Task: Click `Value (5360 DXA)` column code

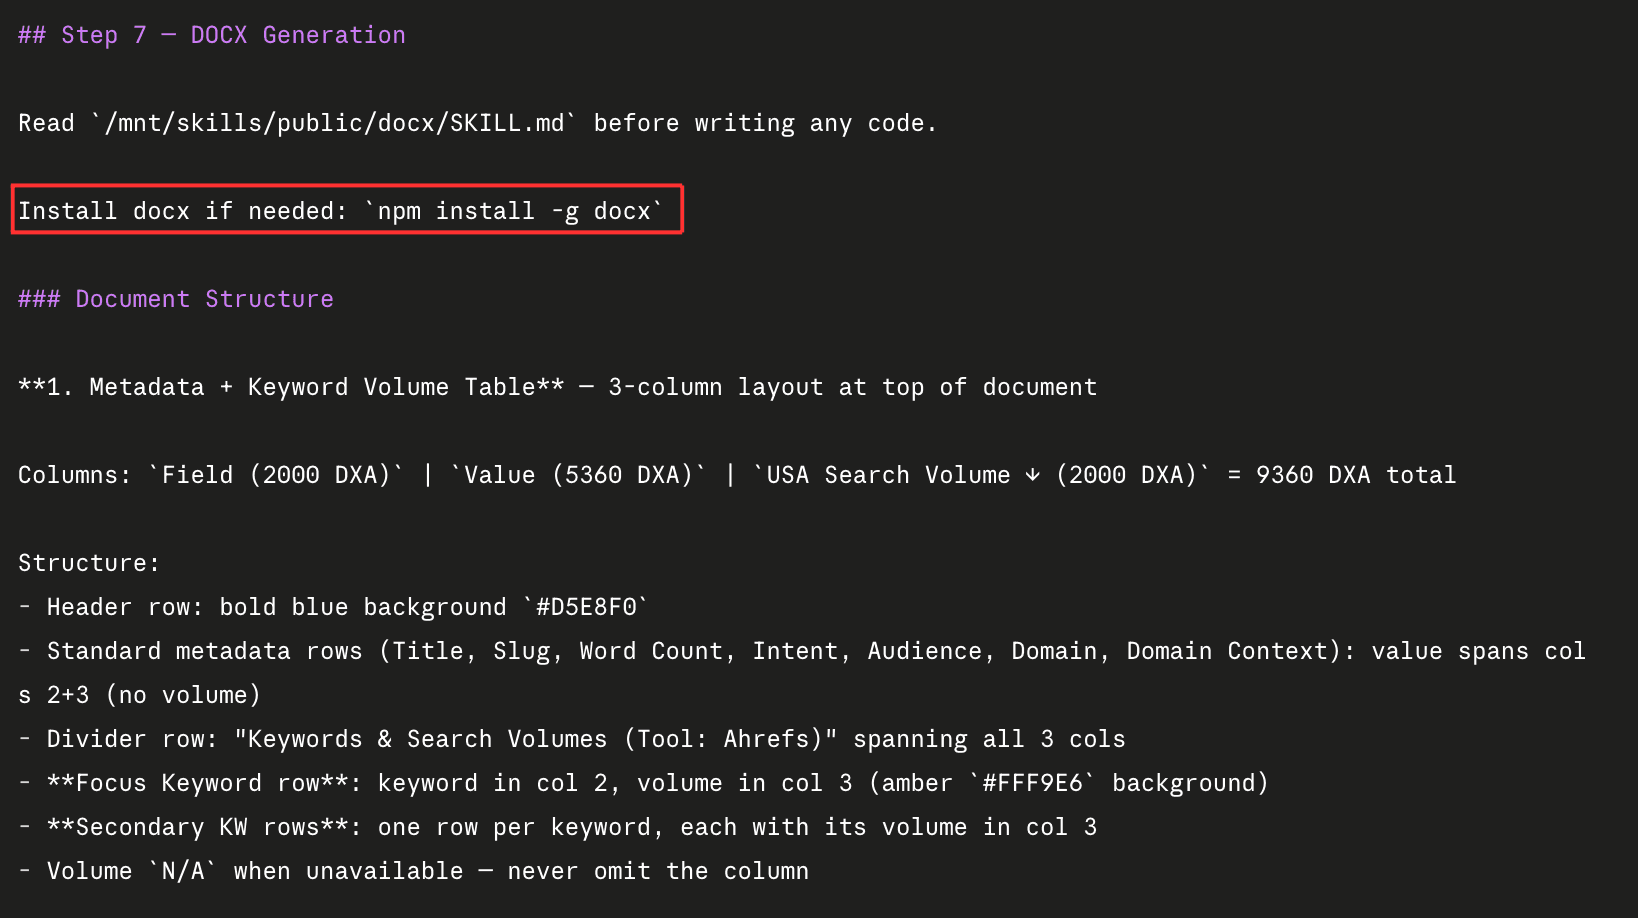Action: pyautogui.click(x=579, y=475)
